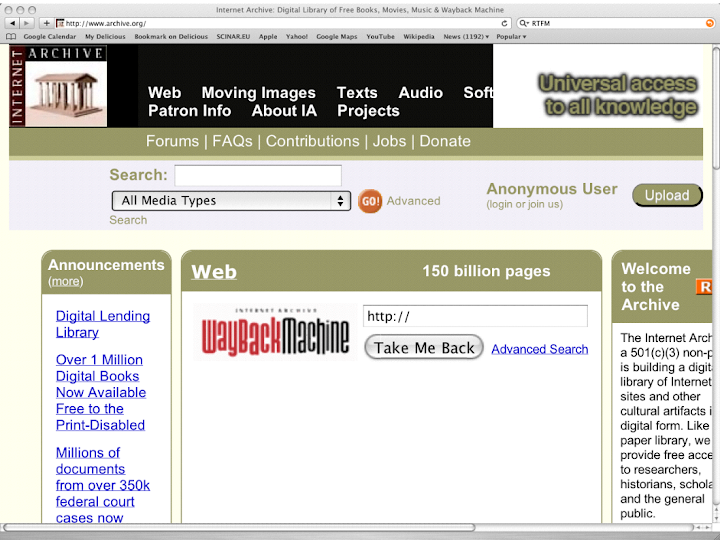
Task: Click the Anonymous User label
Action: tap(552, 189)
